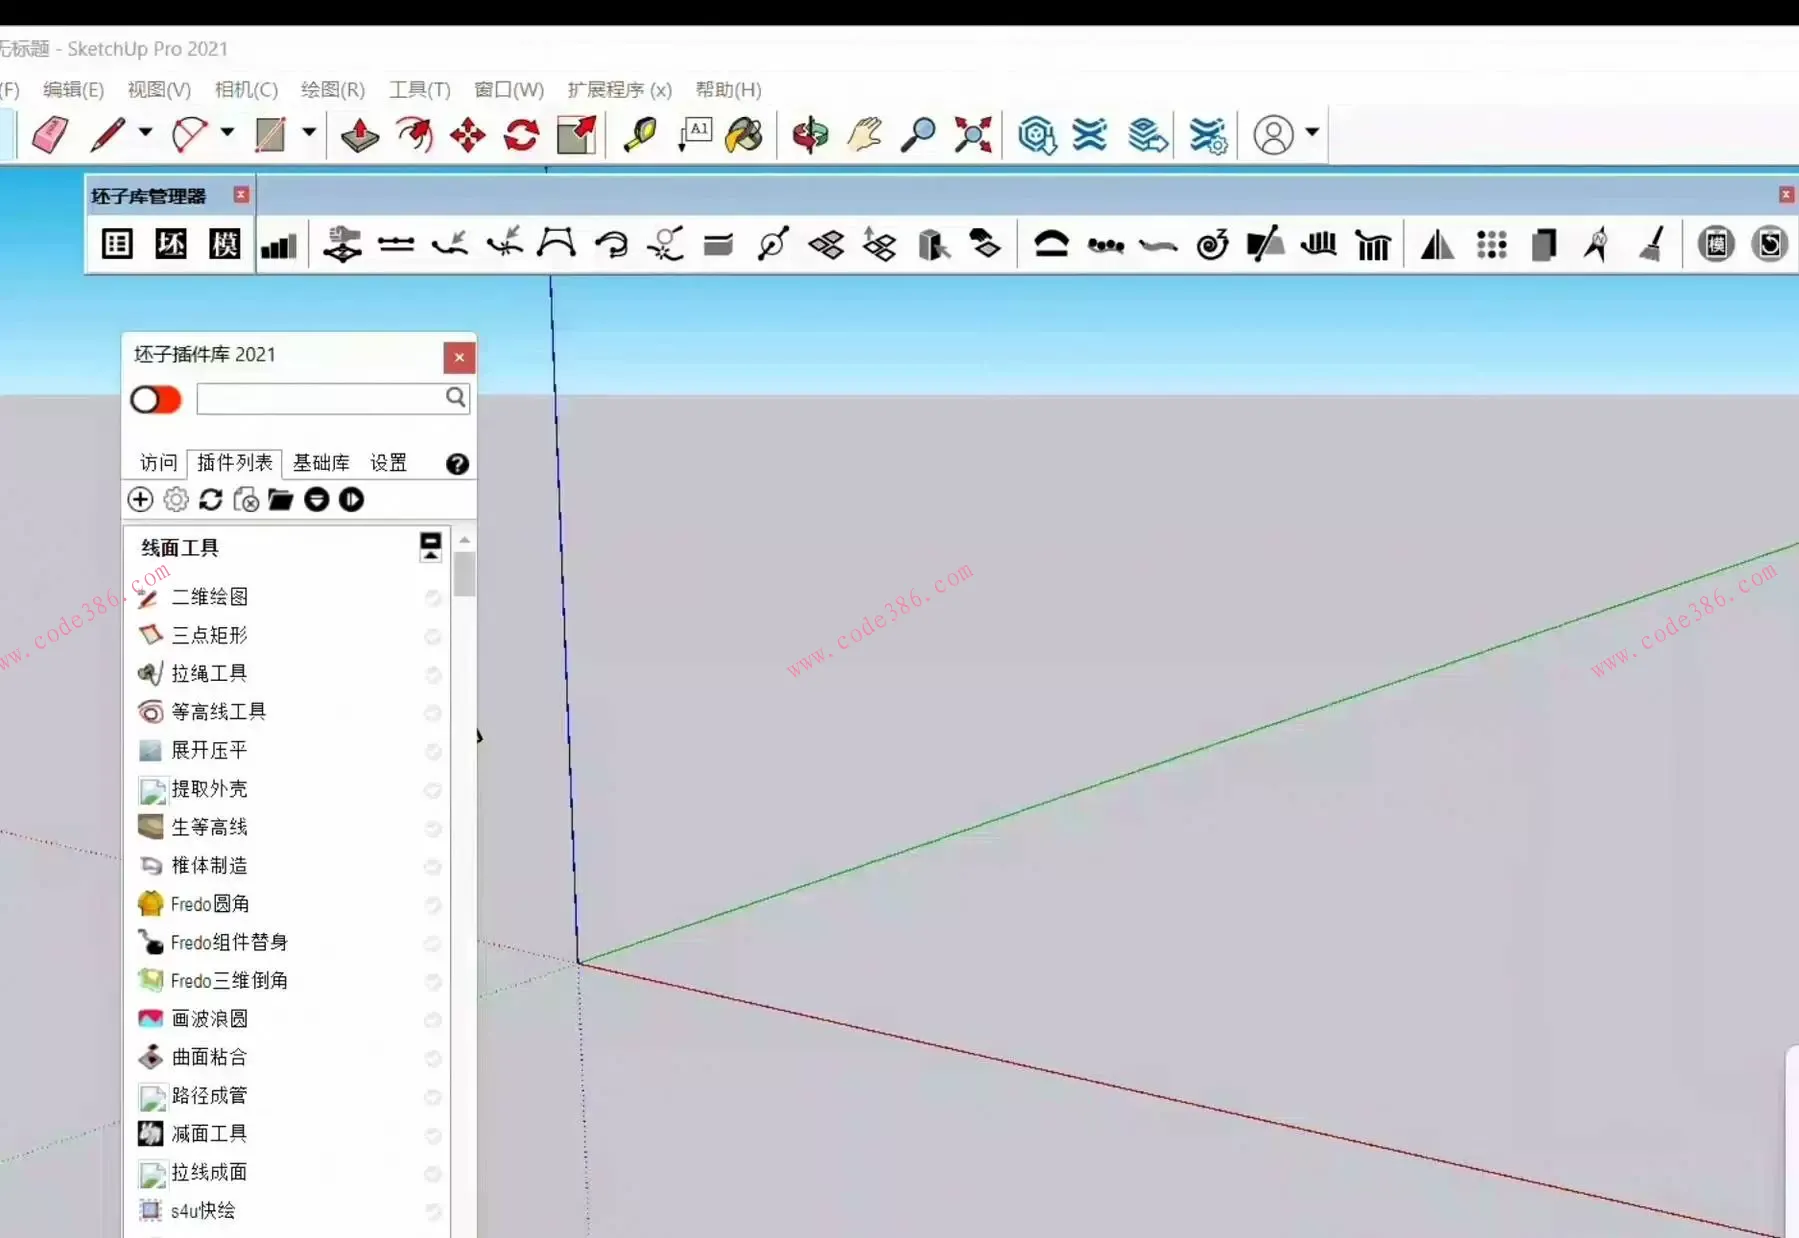
Task: Click the refresh plugin list icon
Action: (x=211, y=499)
